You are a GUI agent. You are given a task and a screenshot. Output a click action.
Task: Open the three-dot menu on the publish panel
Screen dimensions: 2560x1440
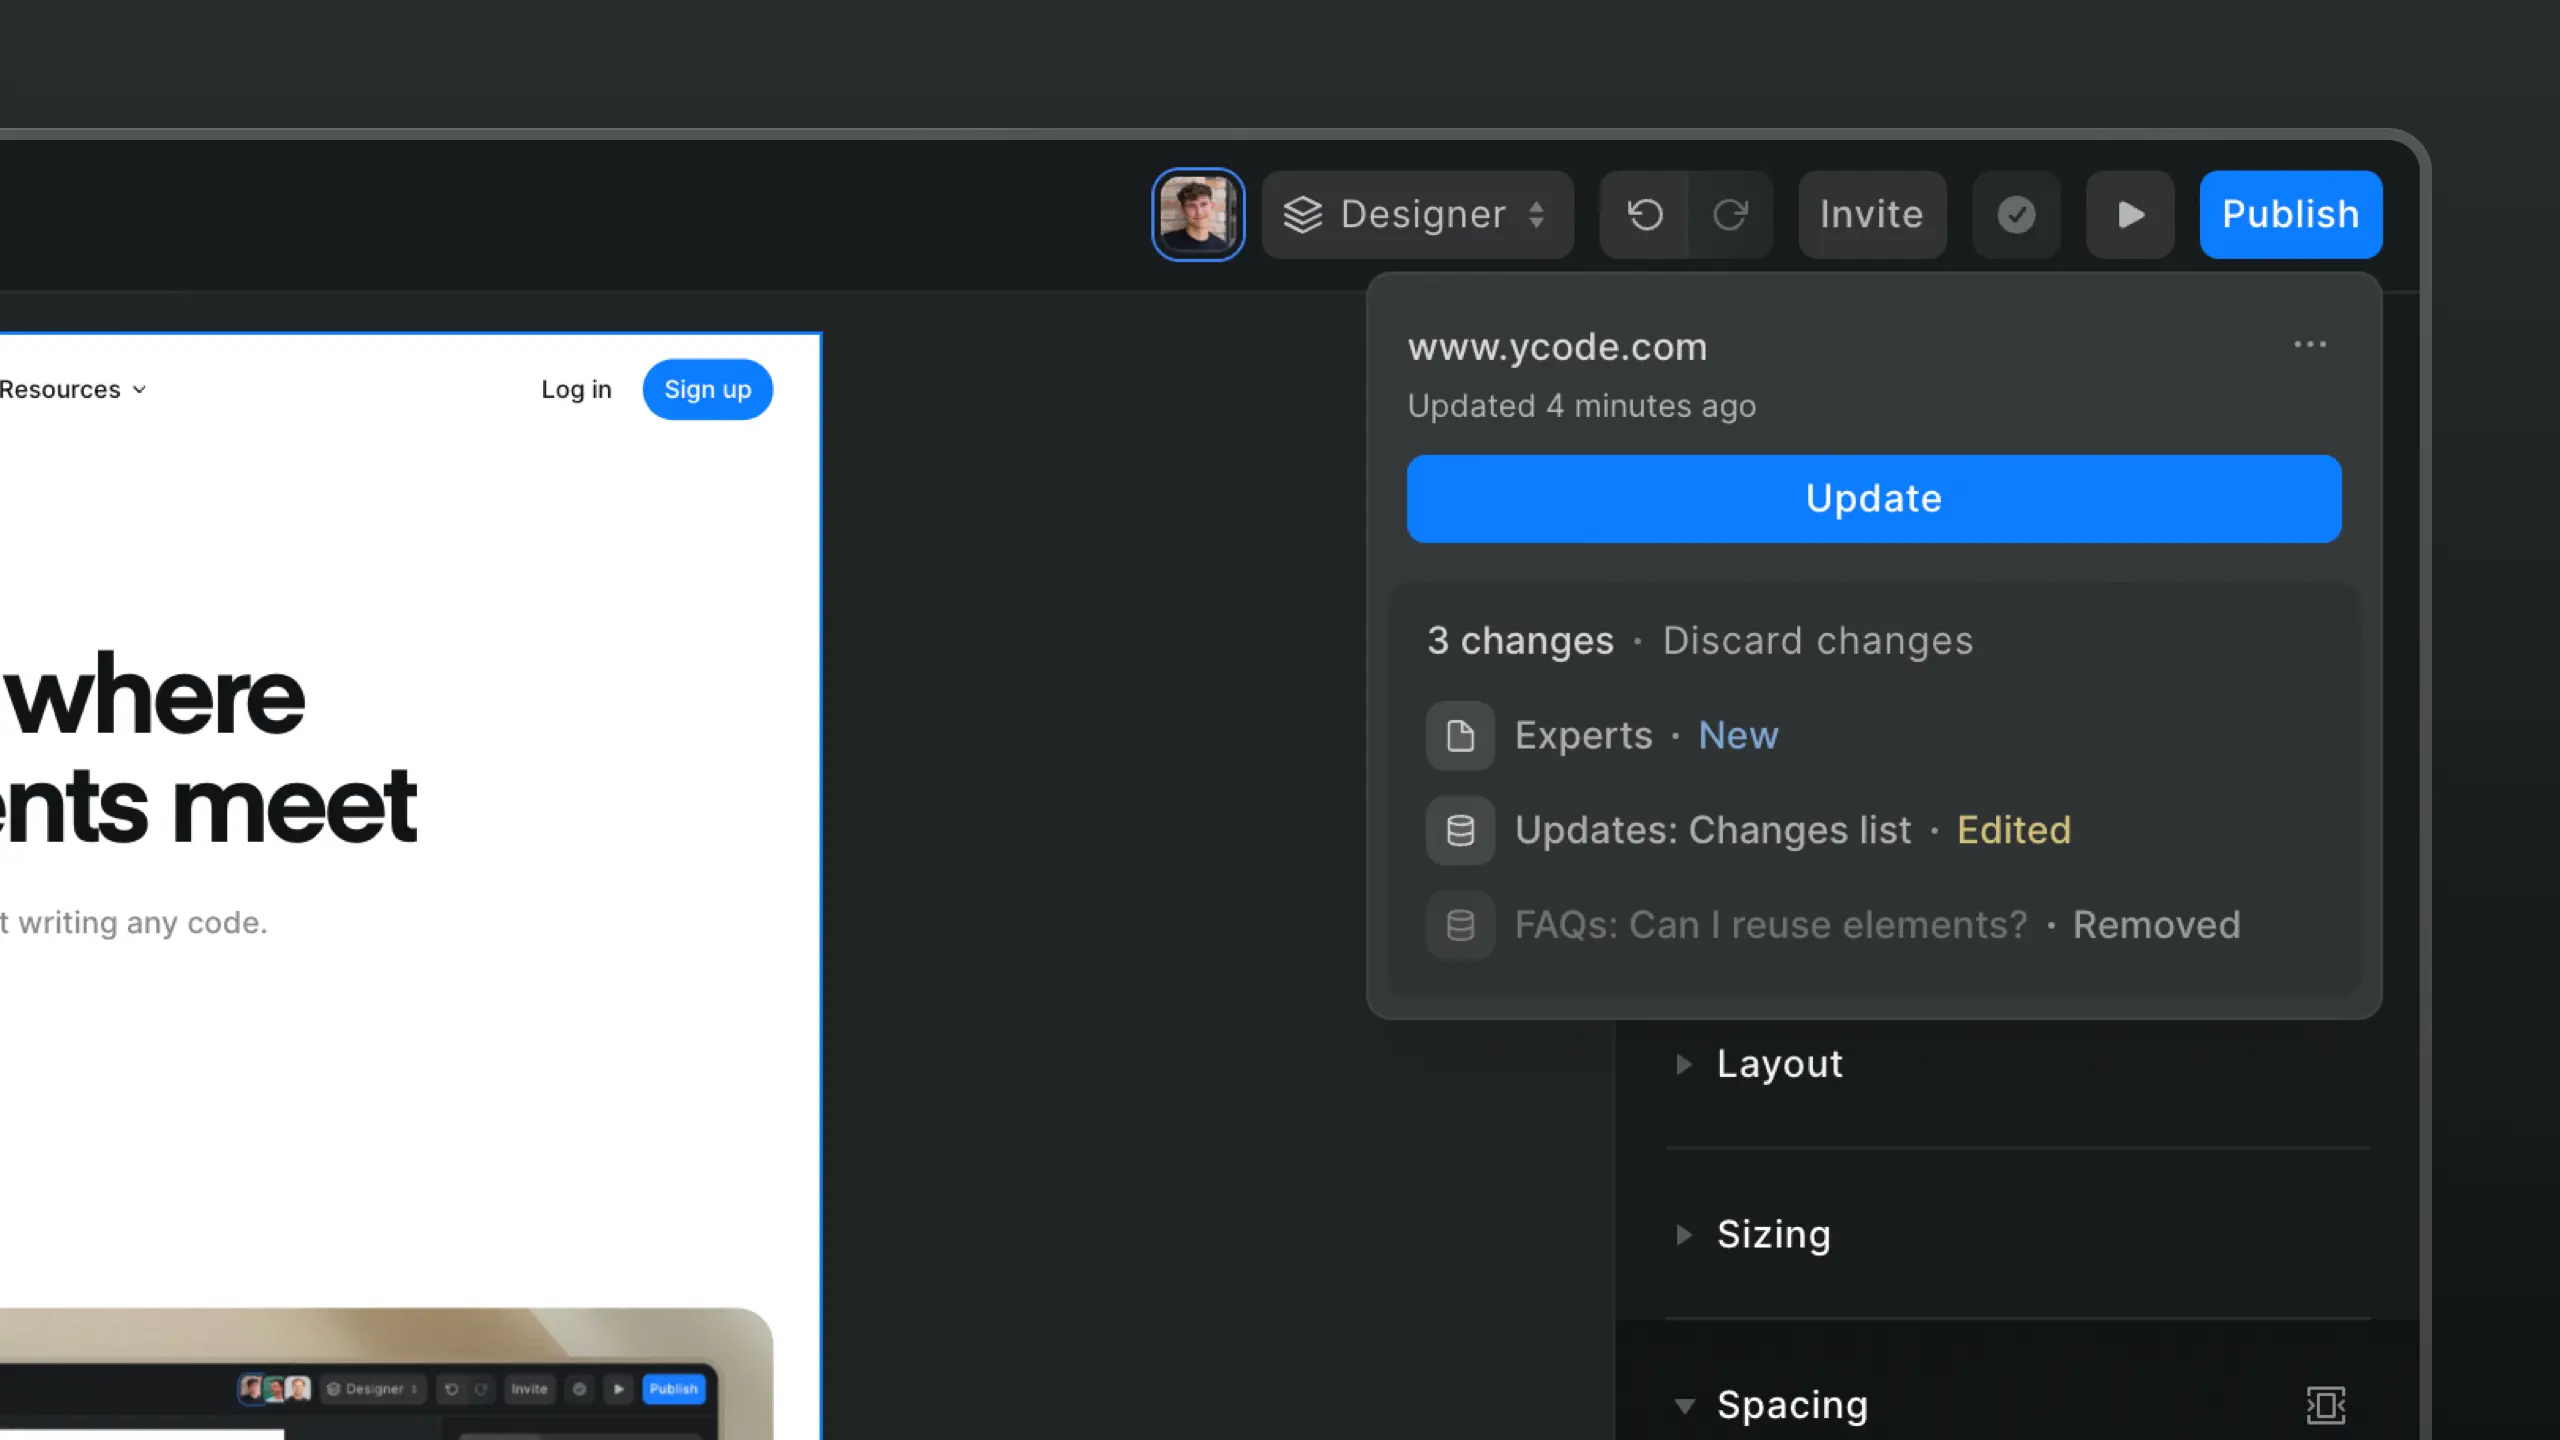tap(2311, 345)
